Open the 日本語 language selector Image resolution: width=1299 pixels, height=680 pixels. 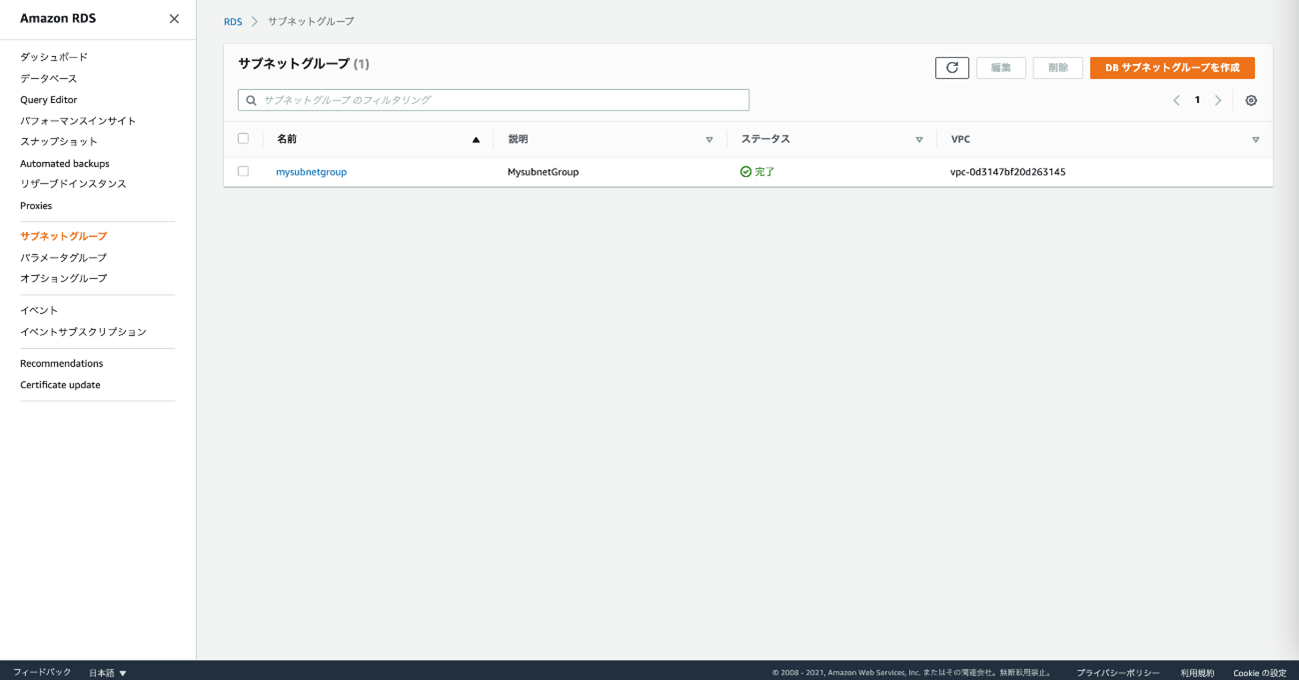108,673
